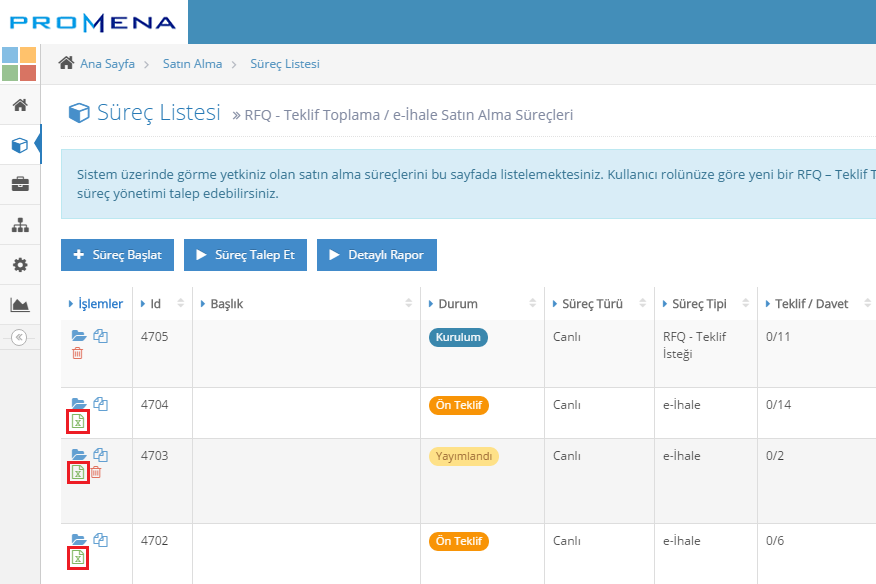Sort by the Id column header
Image resolution: width=876 pixels, height=584 pixels.
(x=162, y=303)
